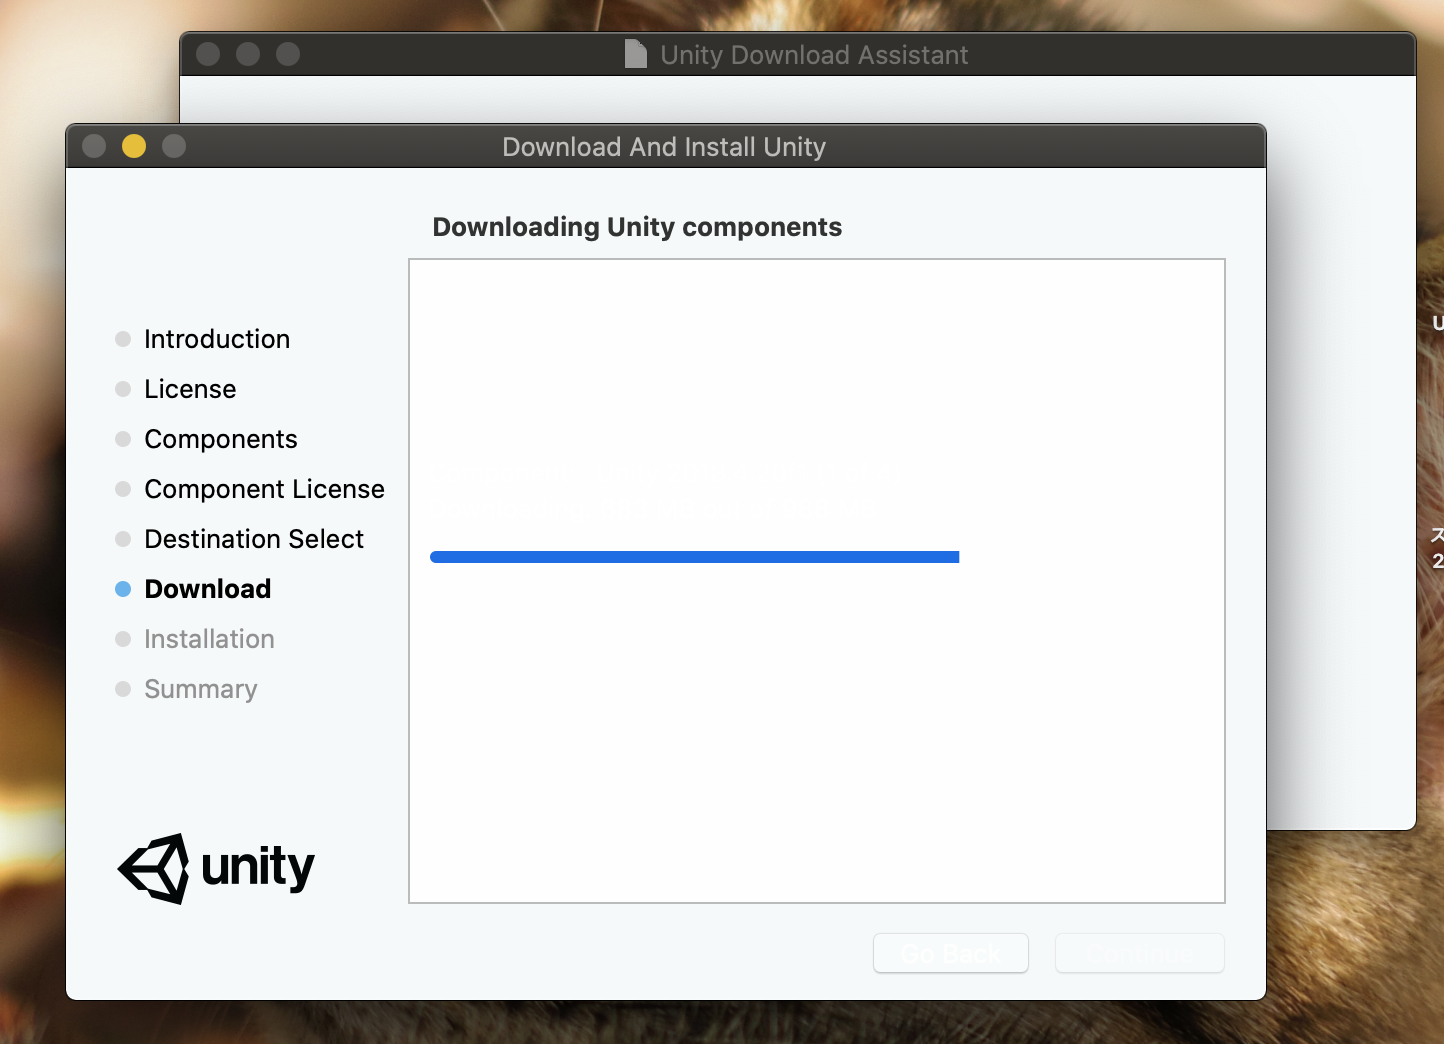Select the License step label

point(190,389)
